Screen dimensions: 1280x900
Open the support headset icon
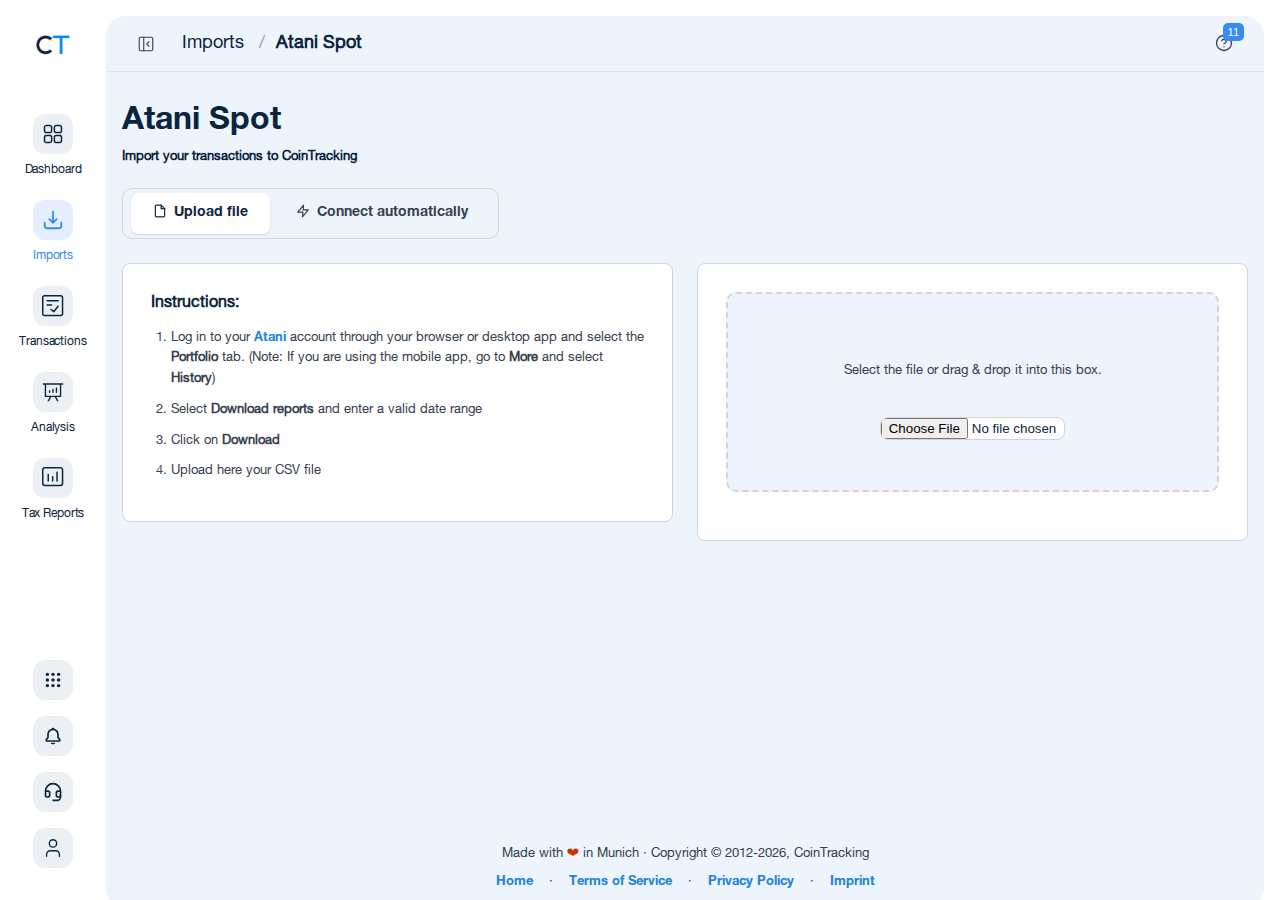tap(53, 792)
